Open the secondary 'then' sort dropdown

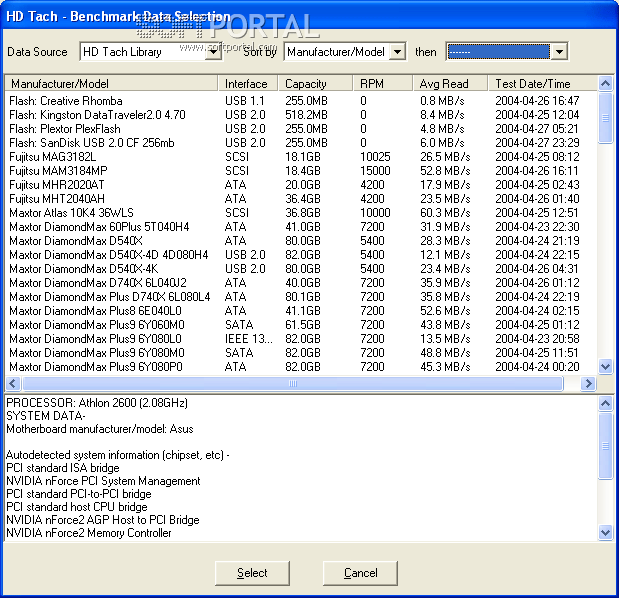click(559, 52)
